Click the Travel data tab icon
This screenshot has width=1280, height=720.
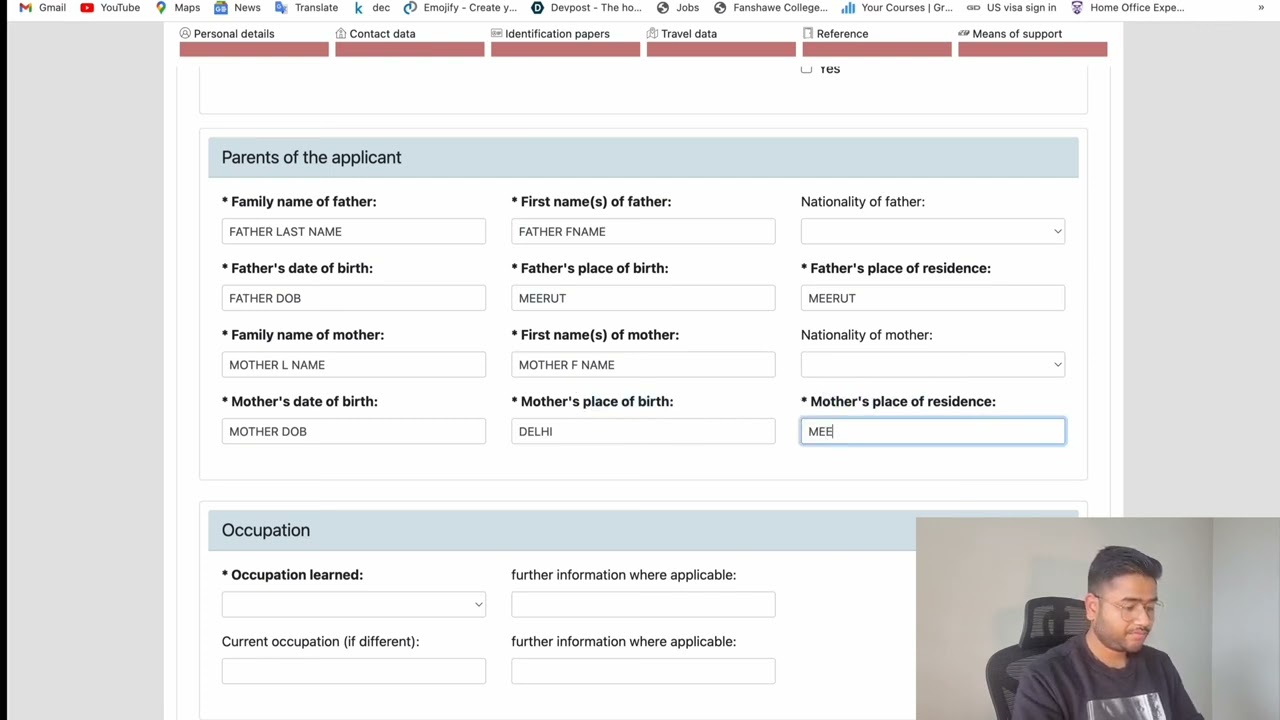pyautogui.click(x=652, y=33)
